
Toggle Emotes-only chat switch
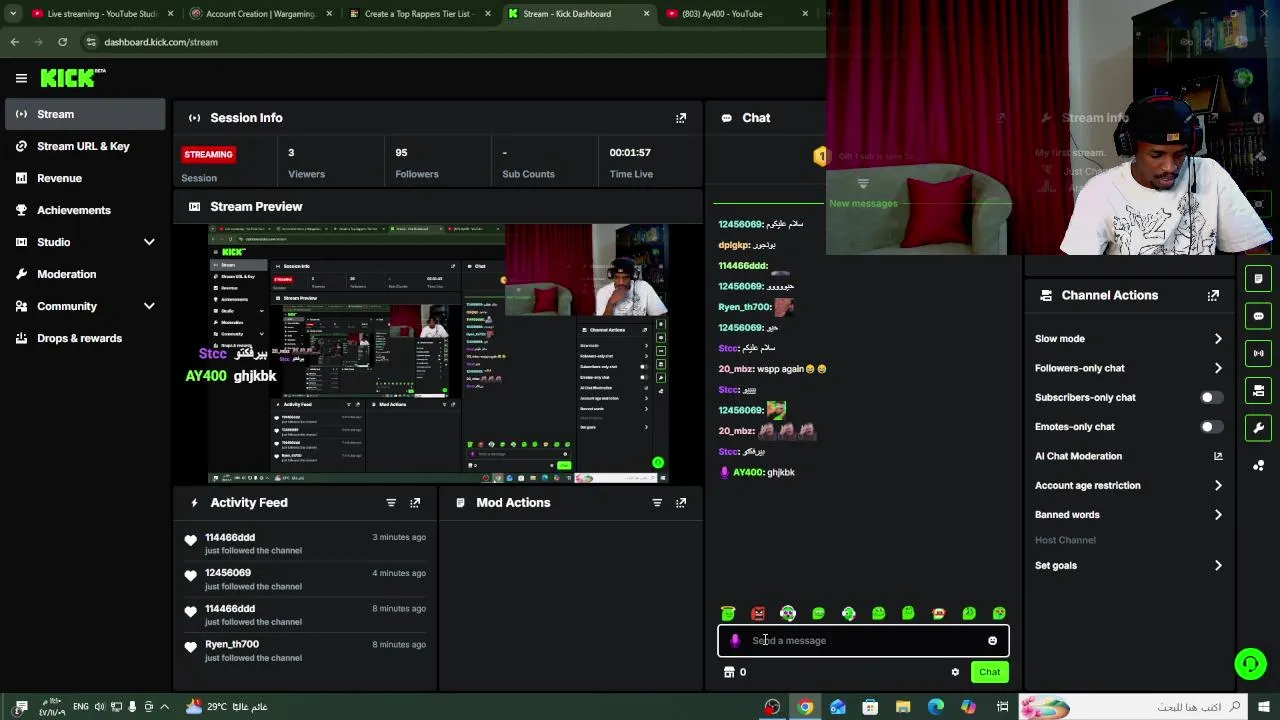point(1210,427)
